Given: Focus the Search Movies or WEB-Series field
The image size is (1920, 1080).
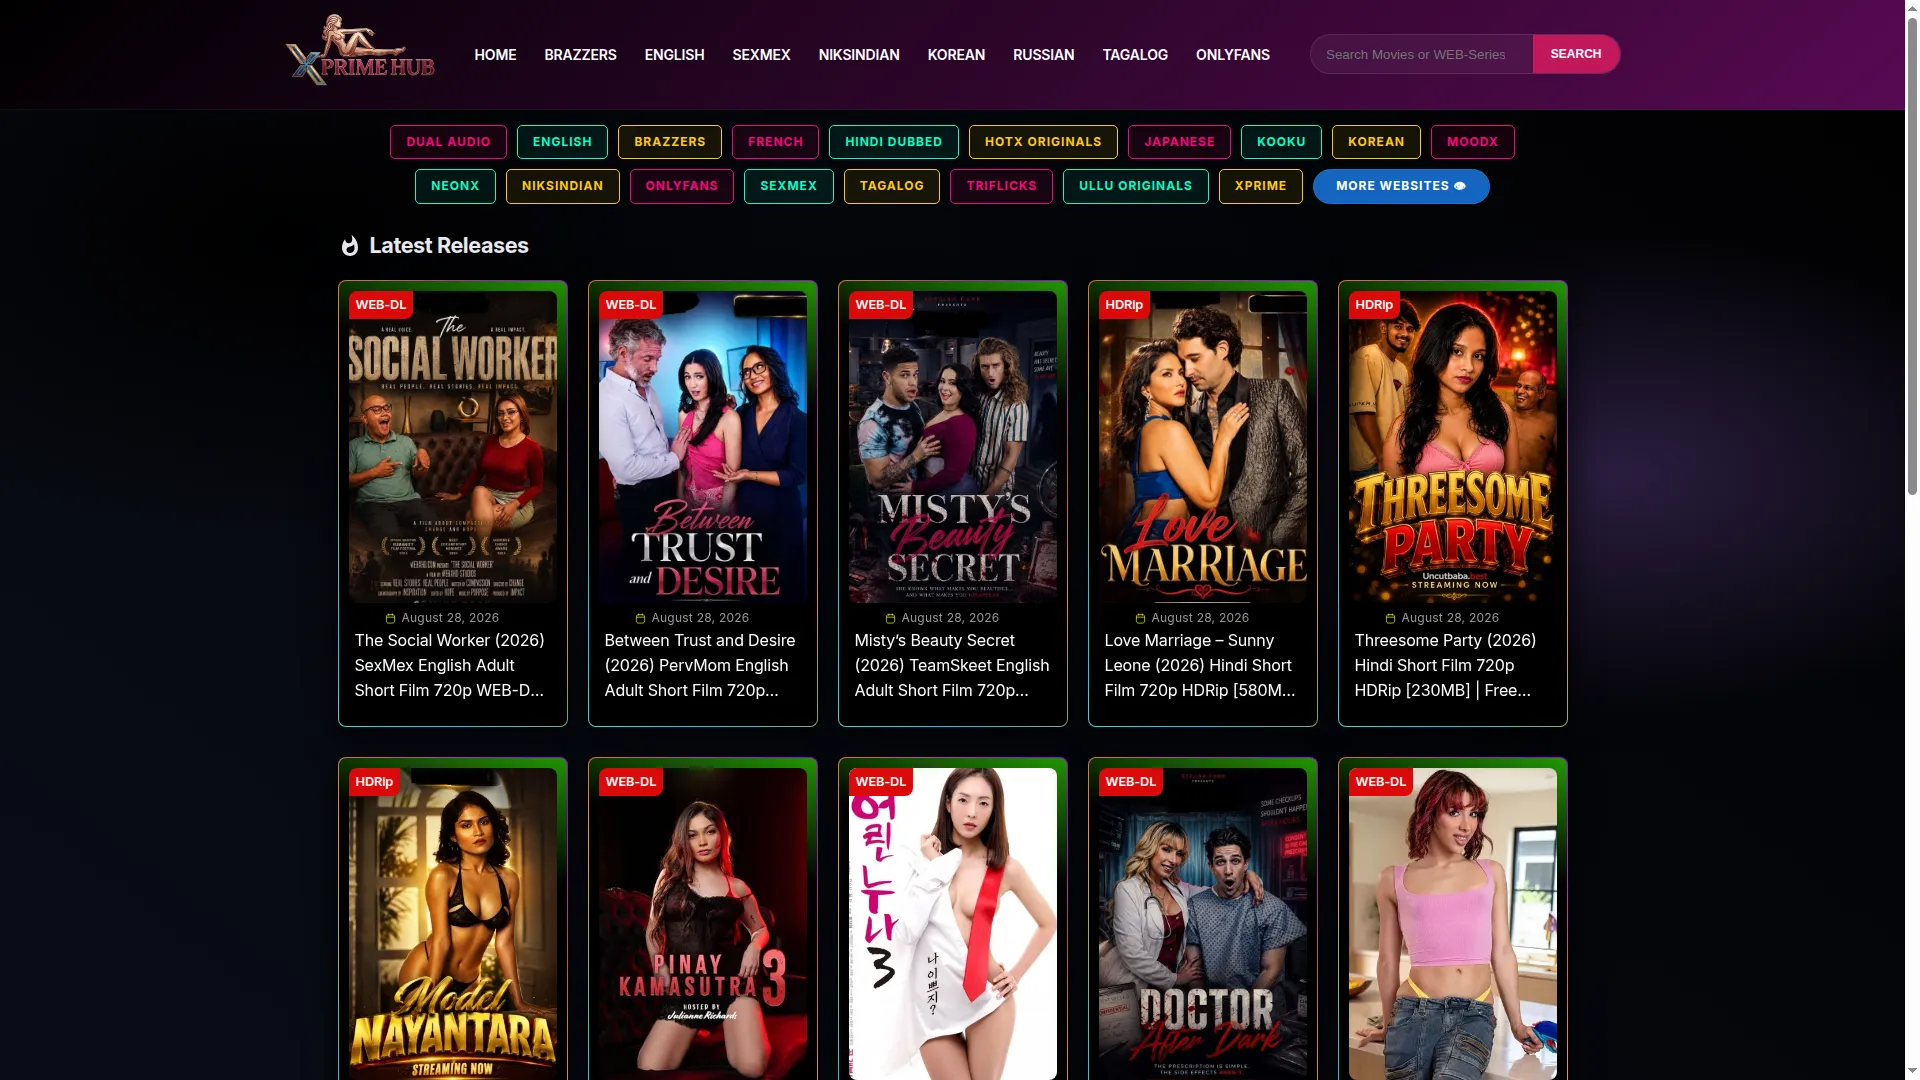Looking at the screenshot, I should (x=1421, y=54).
